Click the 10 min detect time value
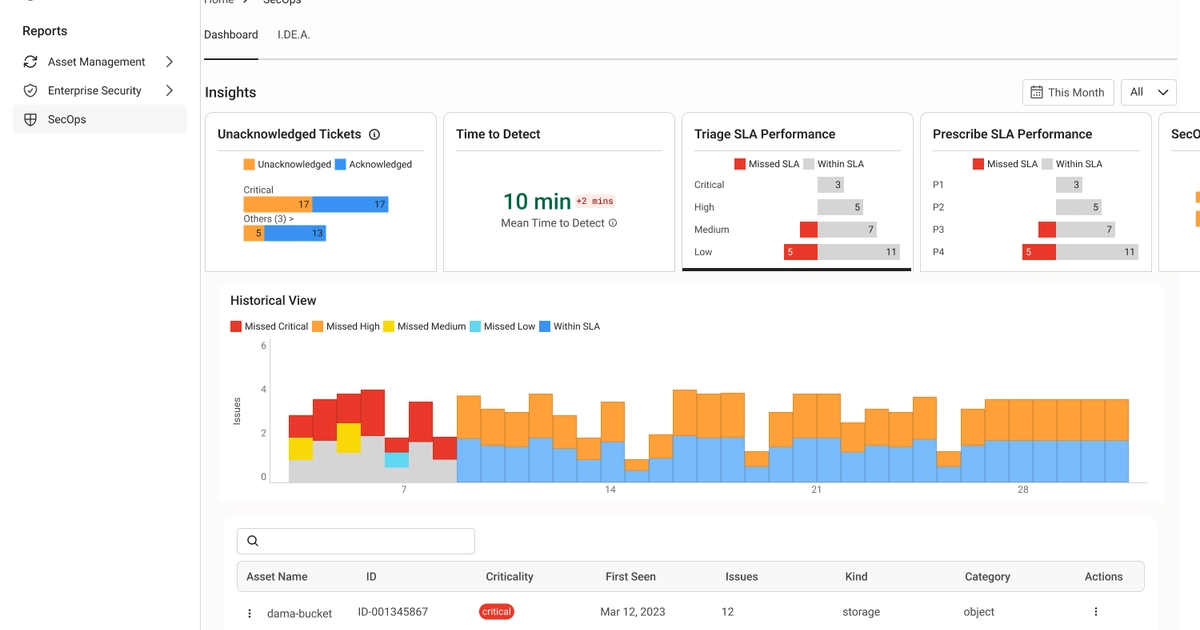 click(x=537, y=201)
